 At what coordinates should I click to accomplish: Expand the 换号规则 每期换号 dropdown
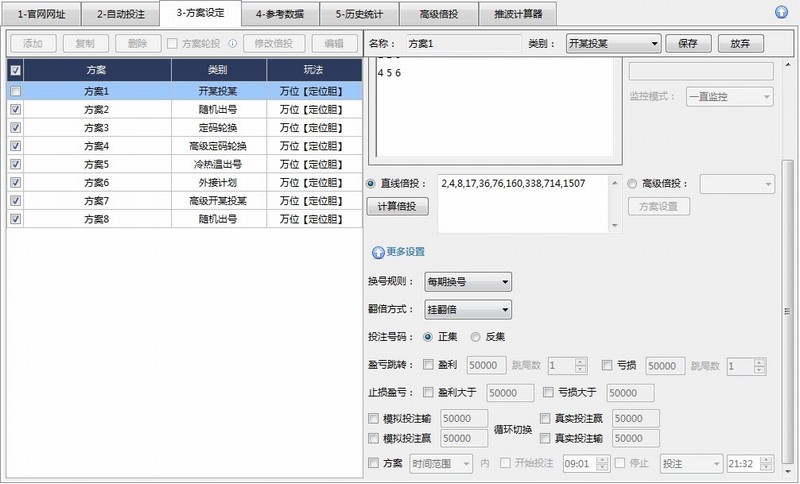coord(468,282)
